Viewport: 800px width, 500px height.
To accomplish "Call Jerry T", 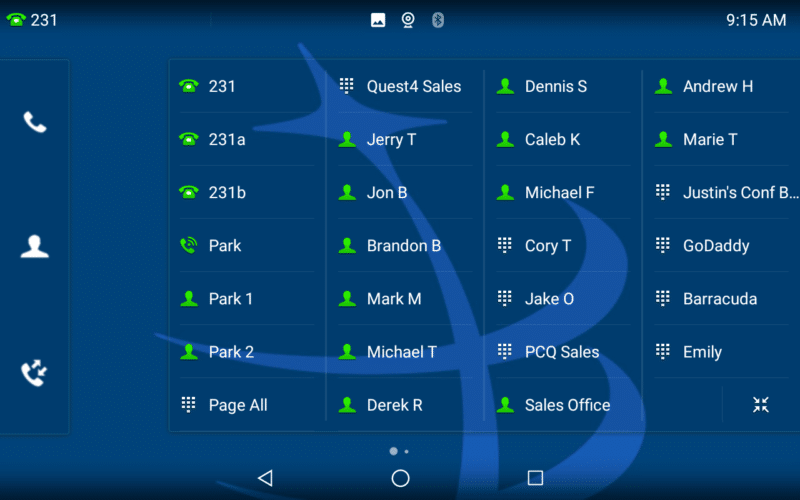I will pos(405,139).
